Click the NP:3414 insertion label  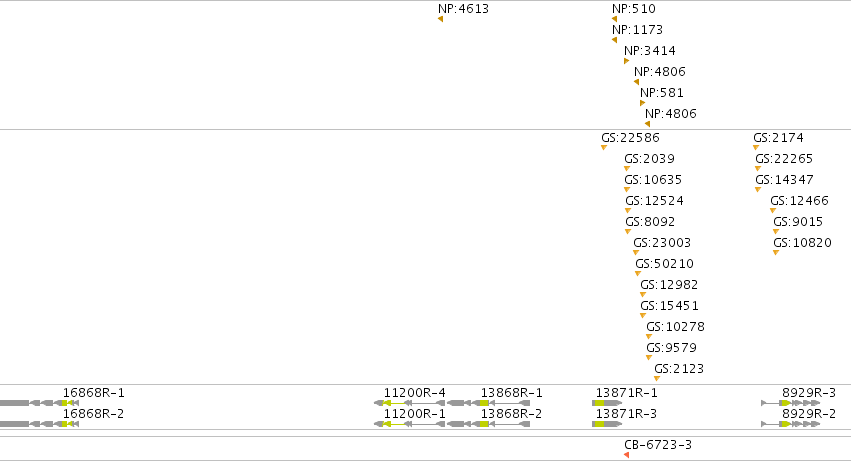pyautogui.click(x=650, y=50)
